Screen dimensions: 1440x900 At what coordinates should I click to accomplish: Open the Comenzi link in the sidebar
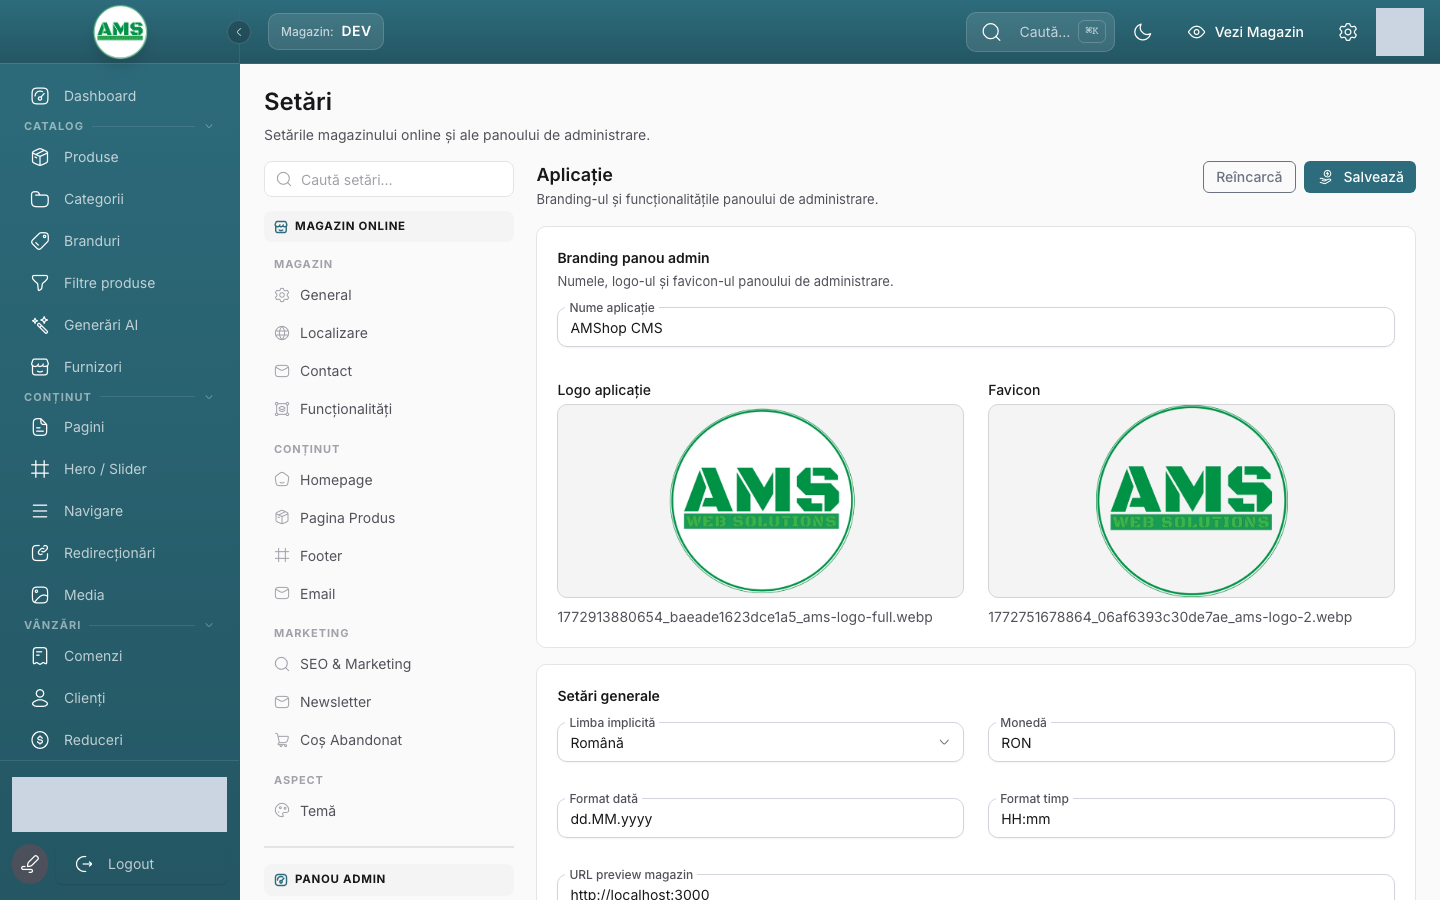pos(120,656)
